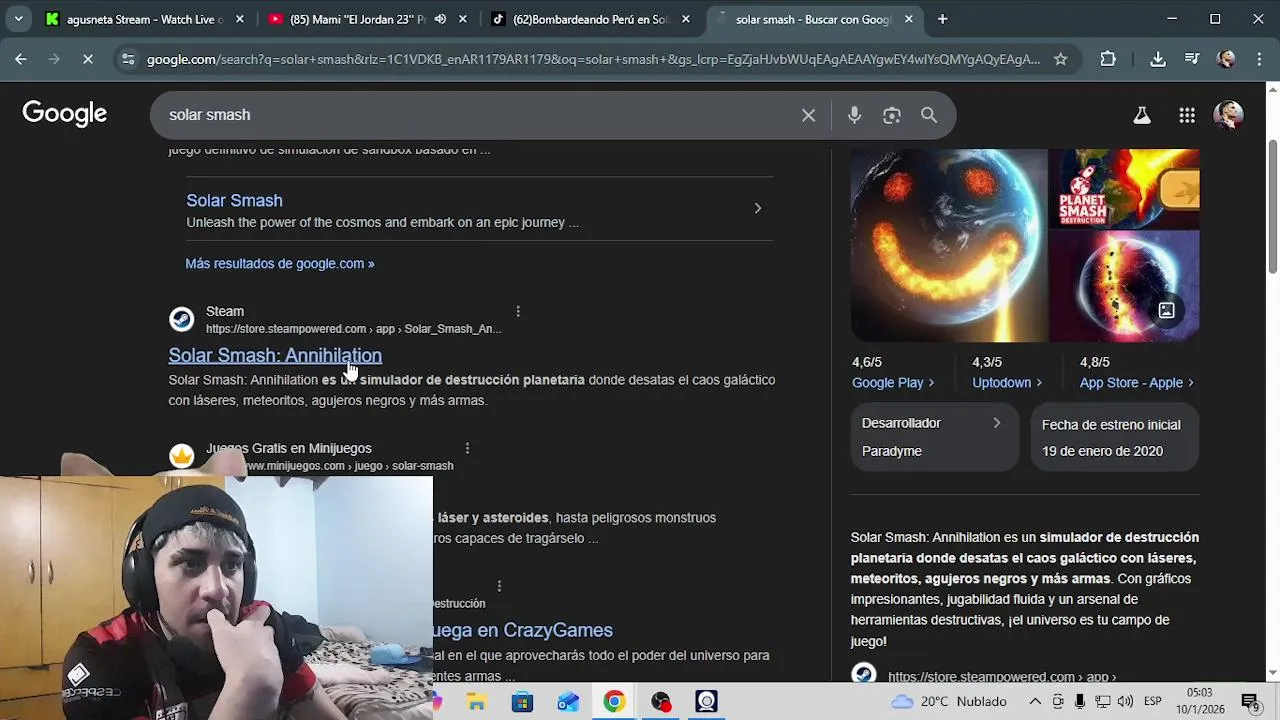Open options for the CrazyGames result
1280x720 pixels.
(499, 586)
